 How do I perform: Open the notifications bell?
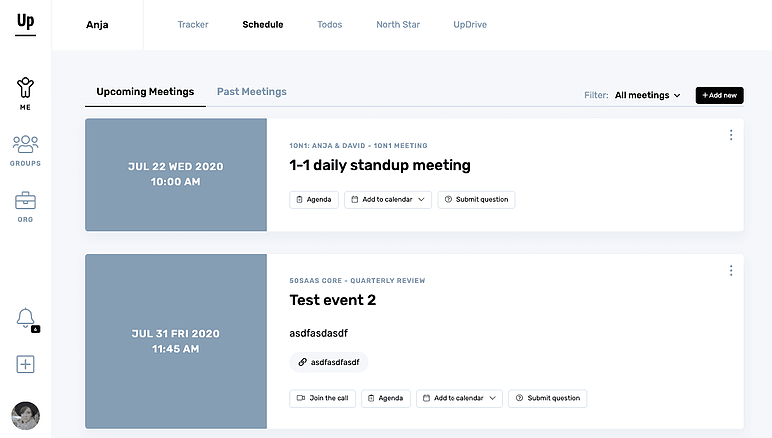click(x=26, y=318)
